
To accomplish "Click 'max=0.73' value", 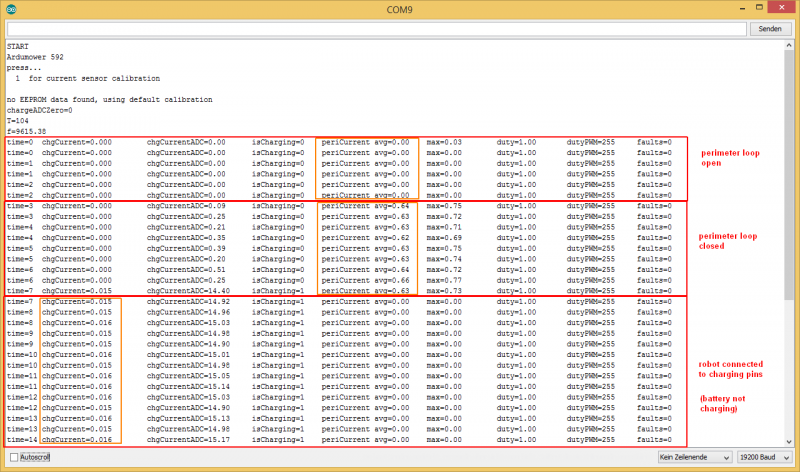I will coord(444,291).
